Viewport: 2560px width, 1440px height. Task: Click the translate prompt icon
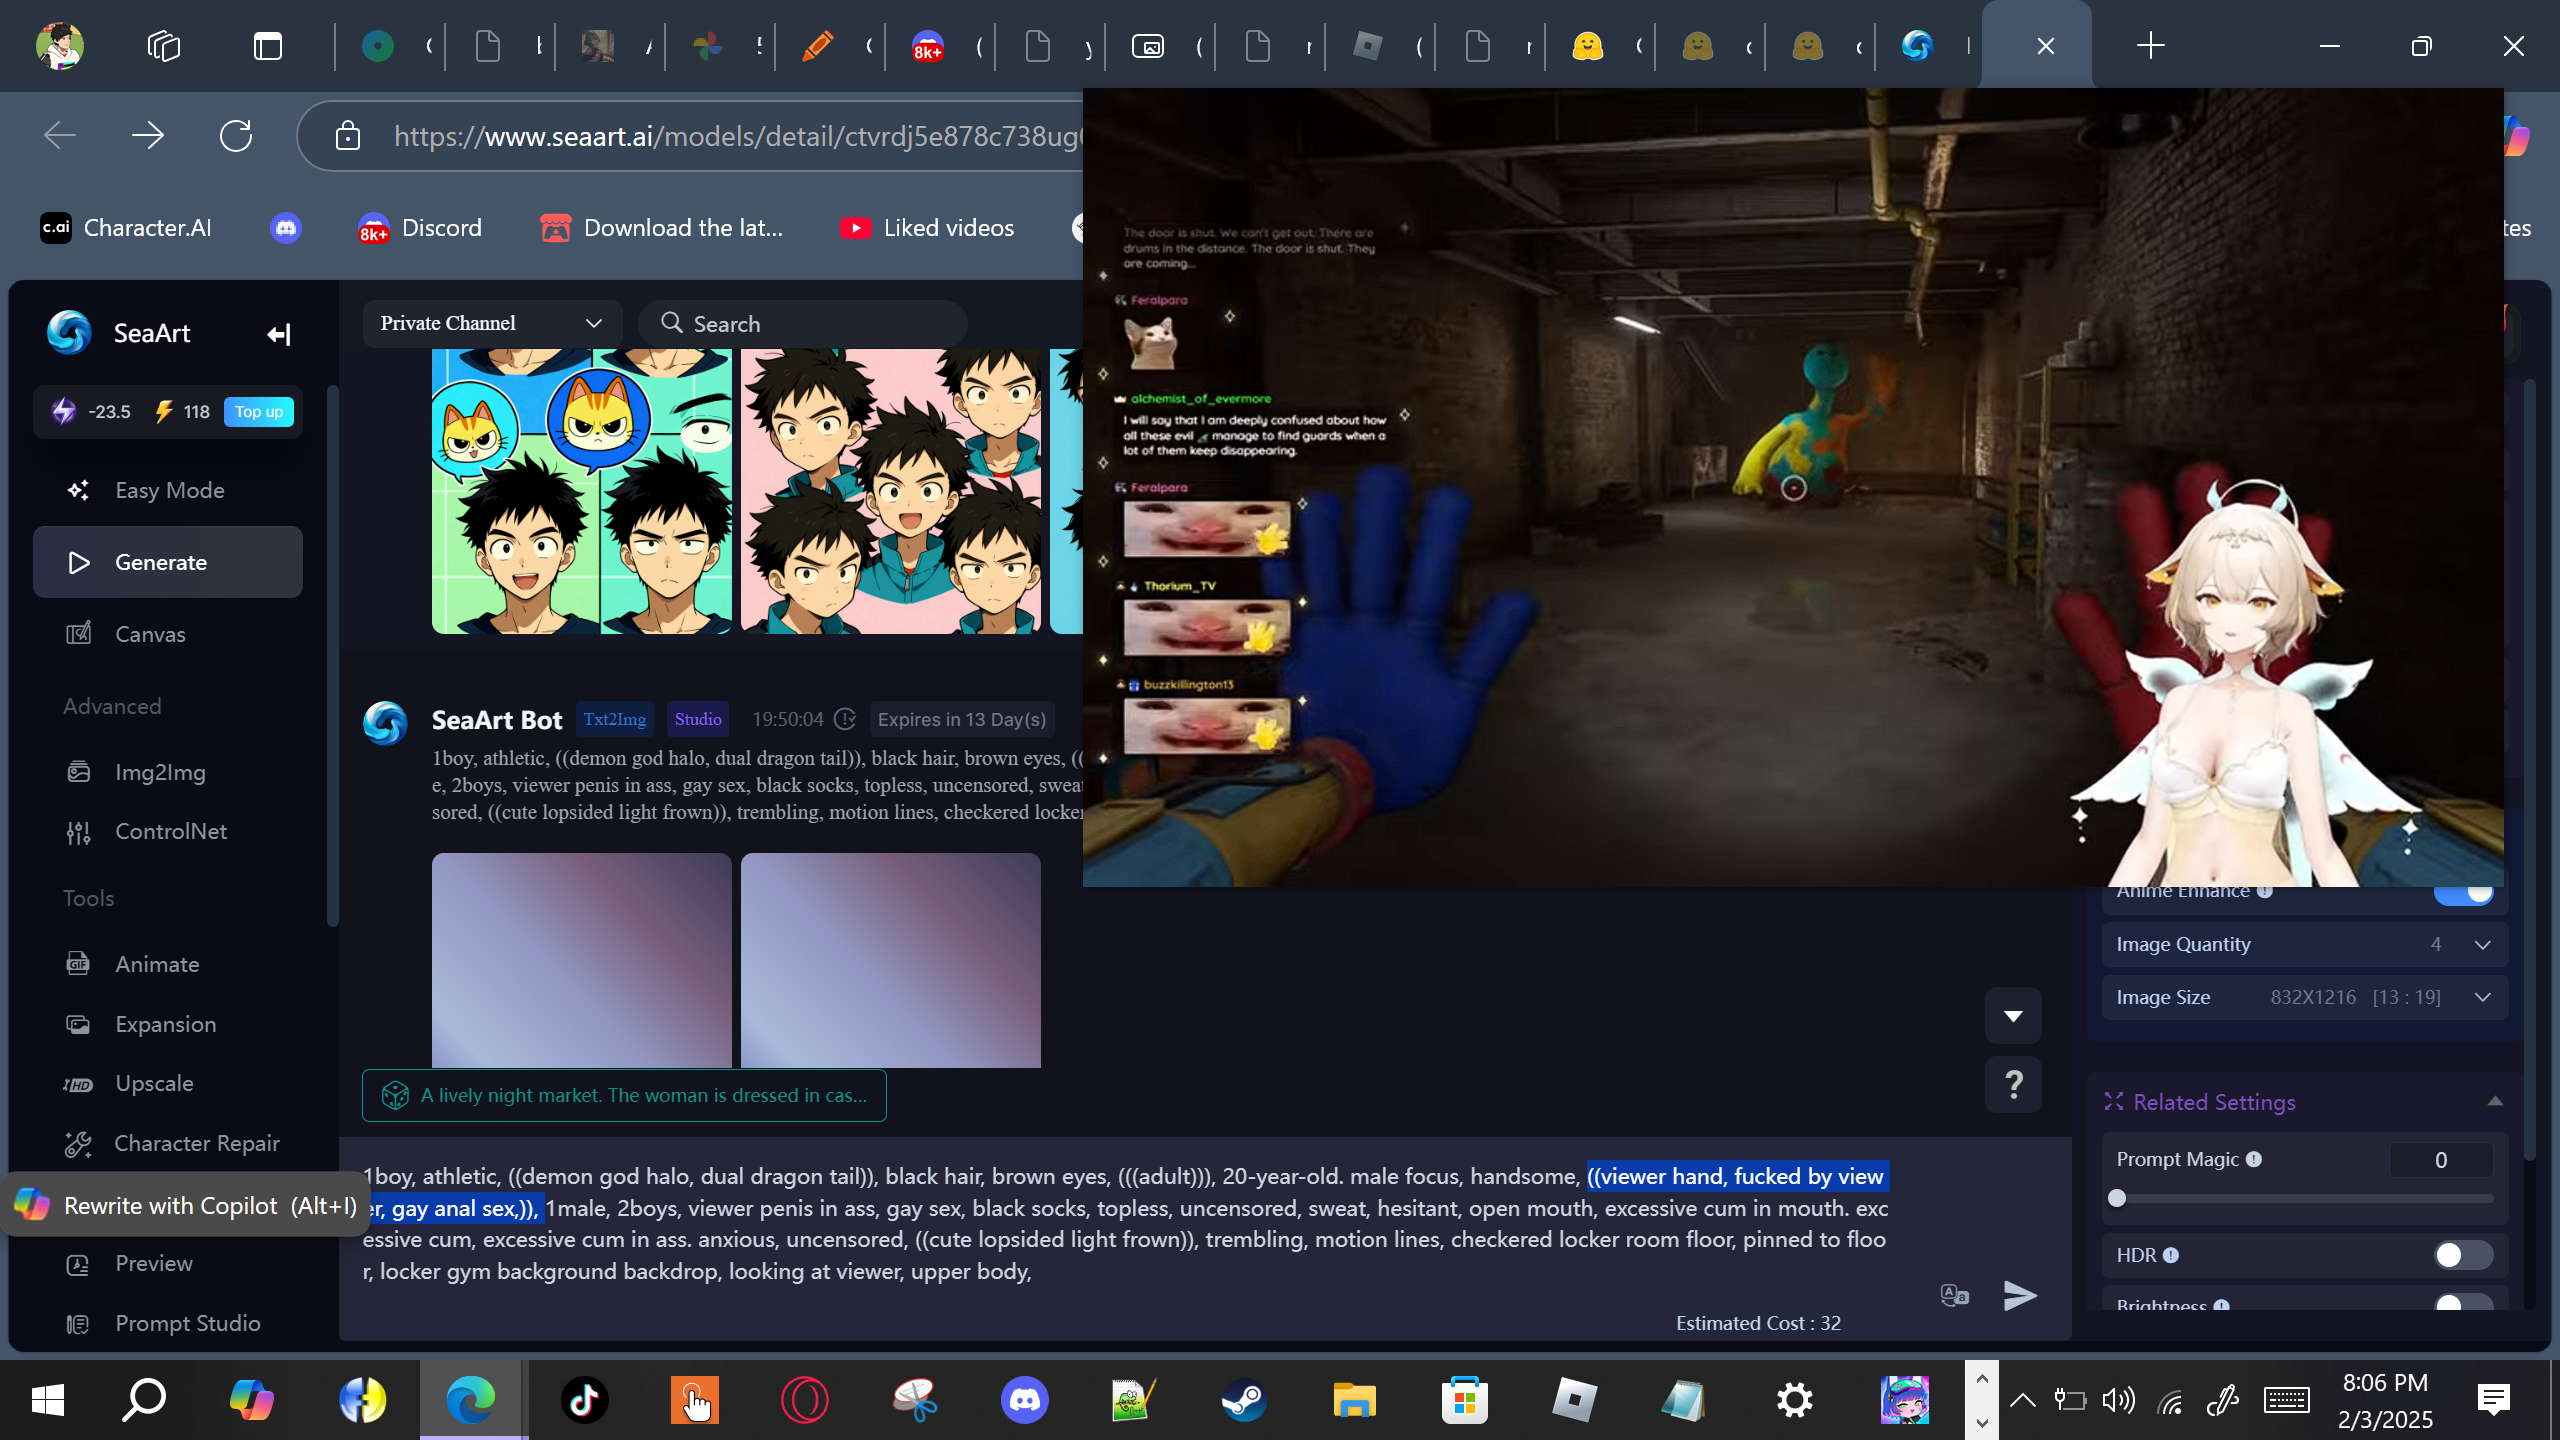pos(1954,1296)
